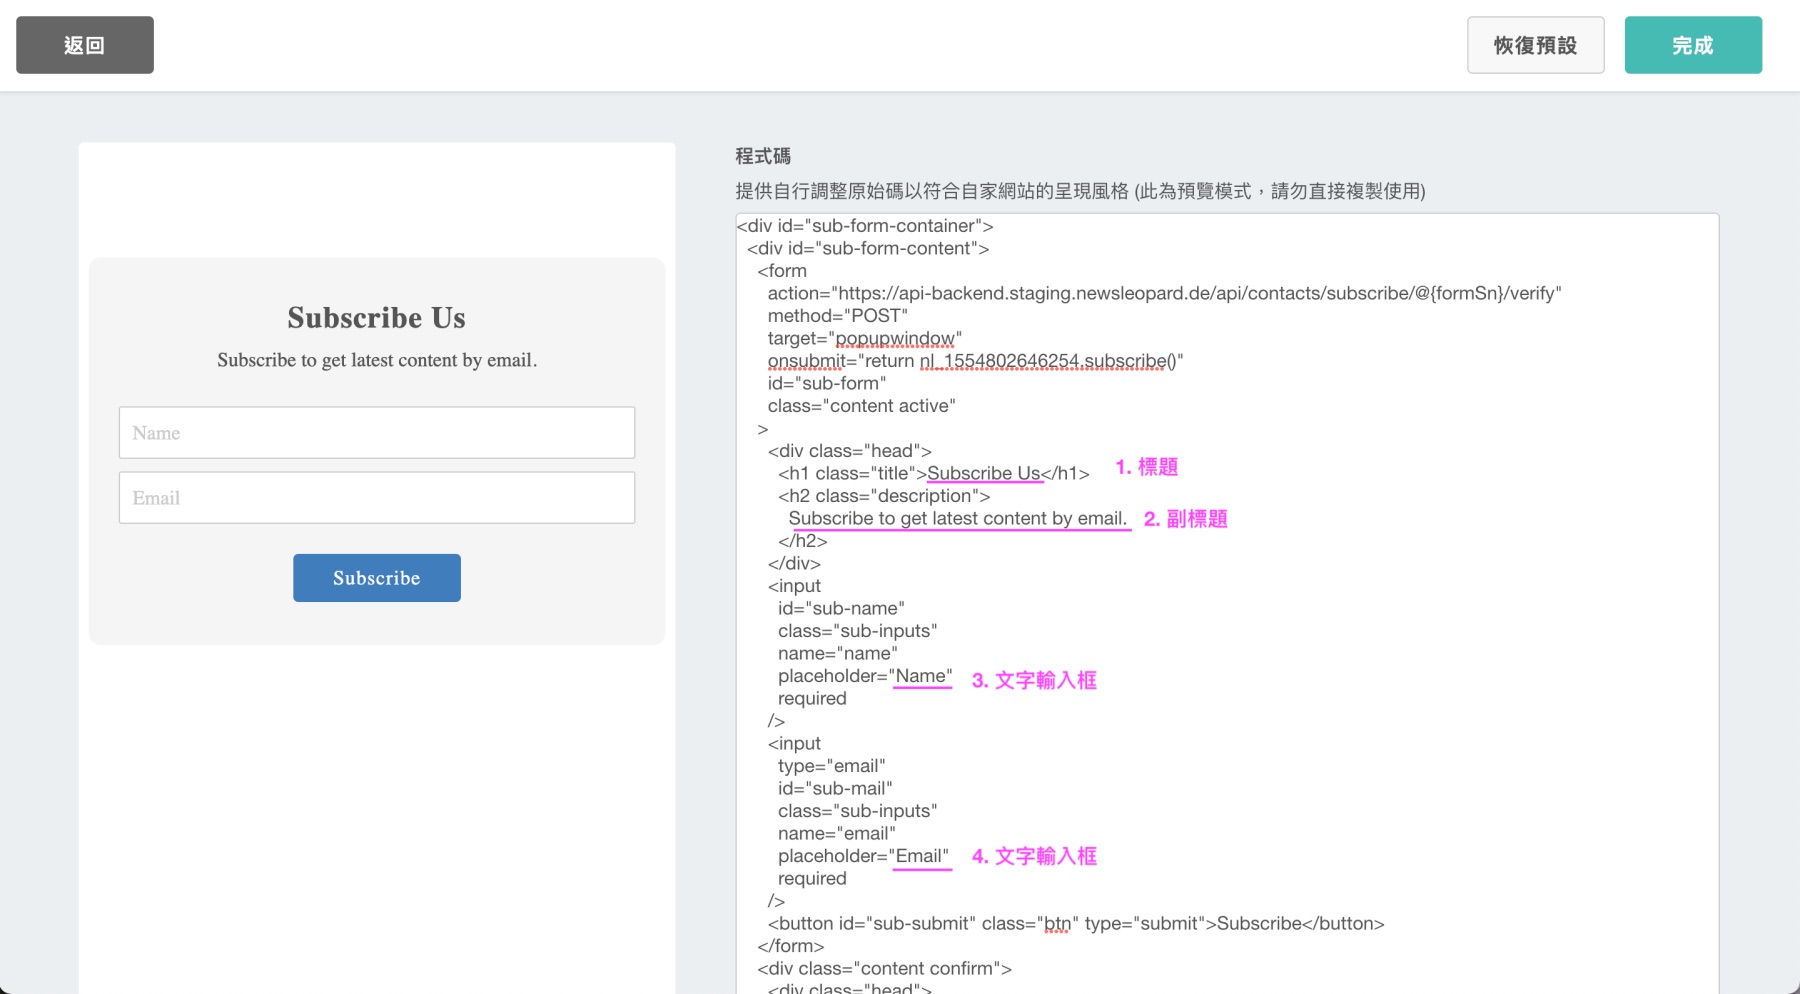Click the action URL line in the code
The height and width of the screenshot is (994, 1800).
tap(1164, 293)
